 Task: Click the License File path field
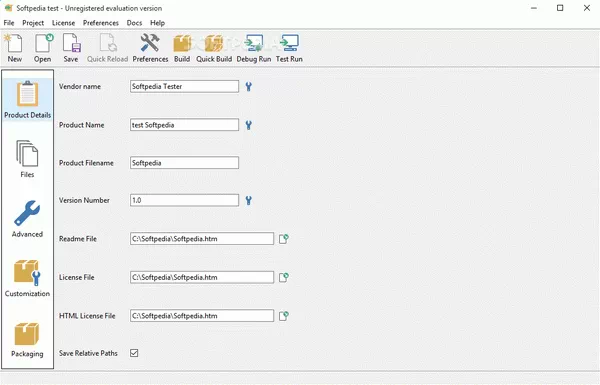pos(202,277)
